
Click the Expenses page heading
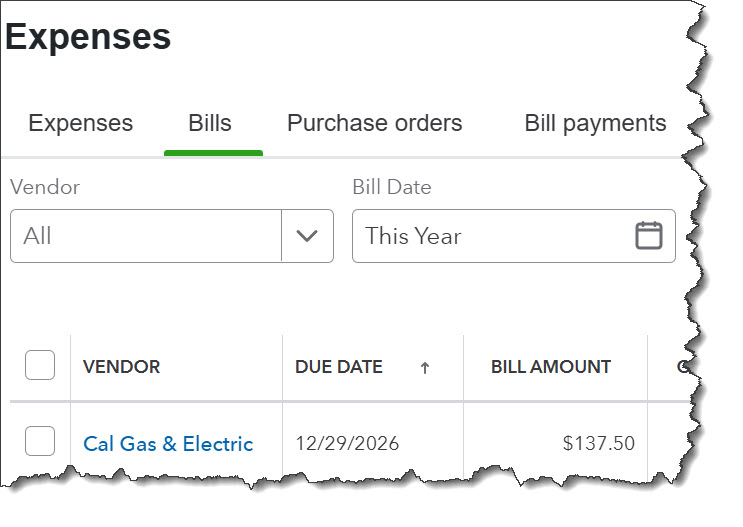pos(88,37)
